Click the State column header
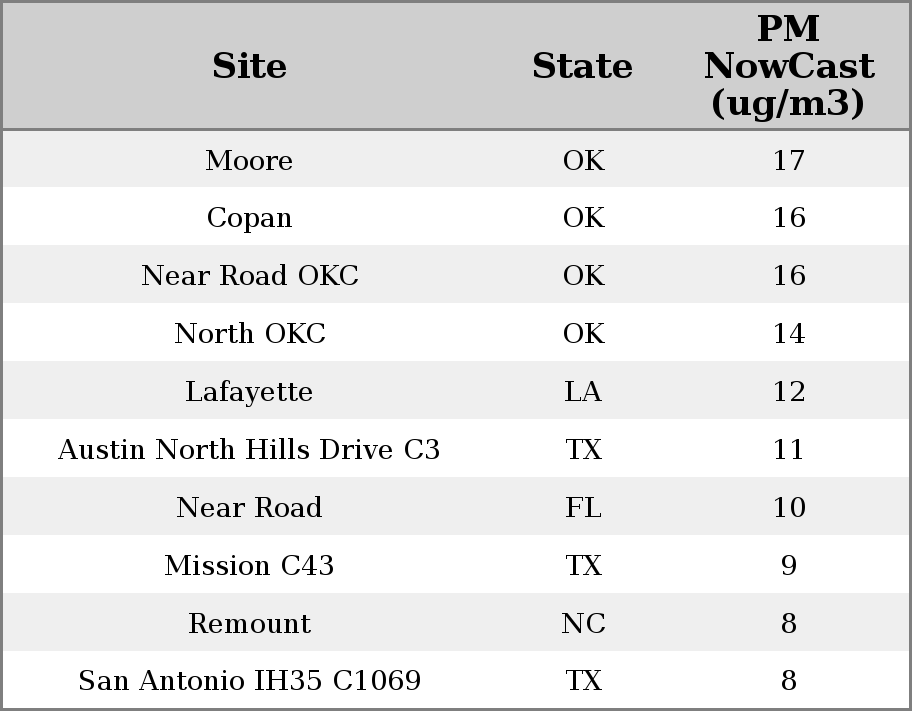This screenshot has width=912, height=711. (582, 66)
